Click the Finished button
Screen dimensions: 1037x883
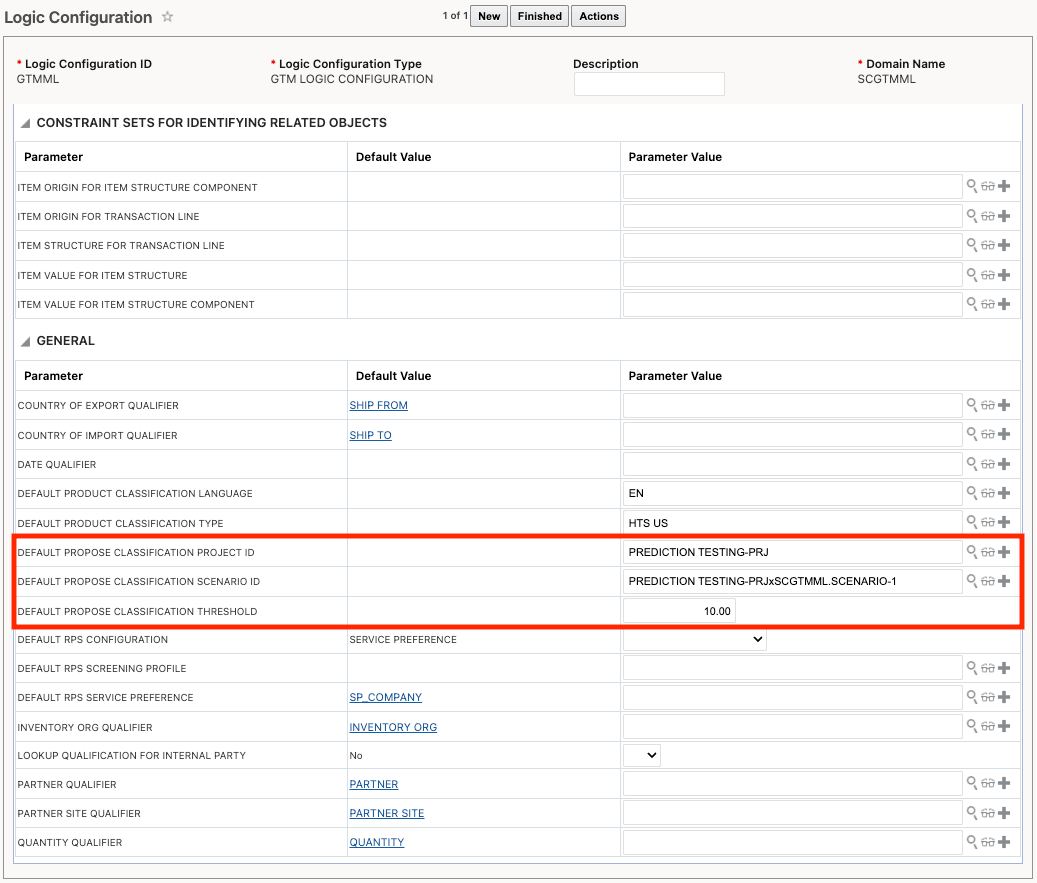click(x=540, y=17)
